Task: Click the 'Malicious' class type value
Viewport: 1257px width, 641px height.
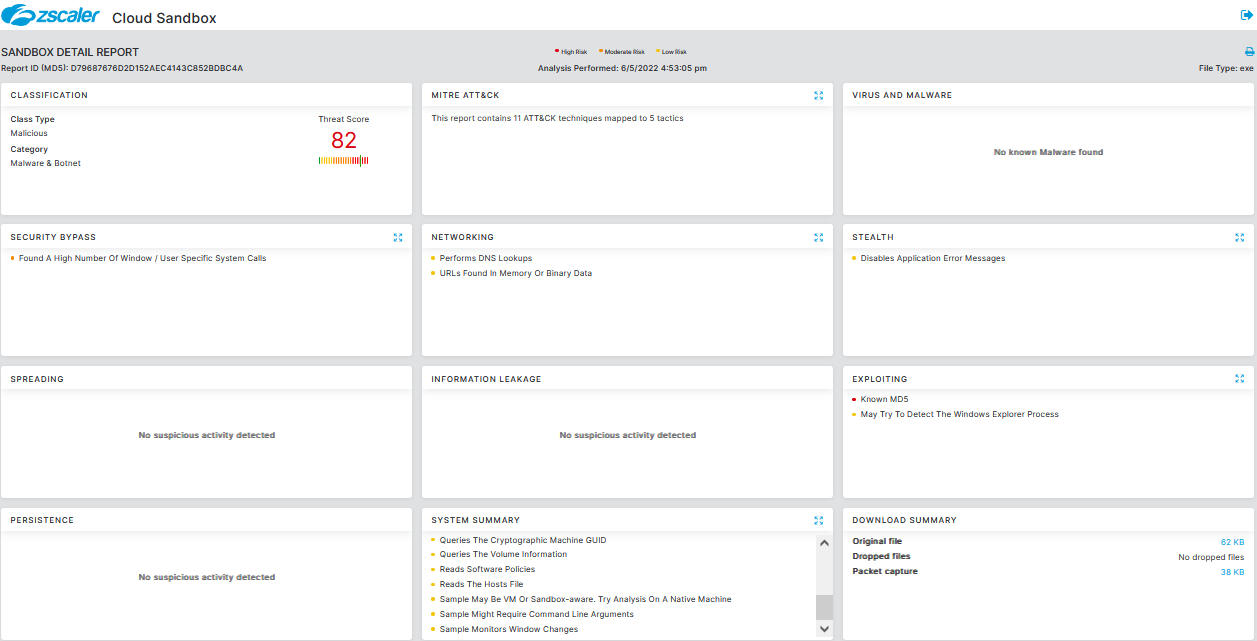Action: tap(29, 133)
